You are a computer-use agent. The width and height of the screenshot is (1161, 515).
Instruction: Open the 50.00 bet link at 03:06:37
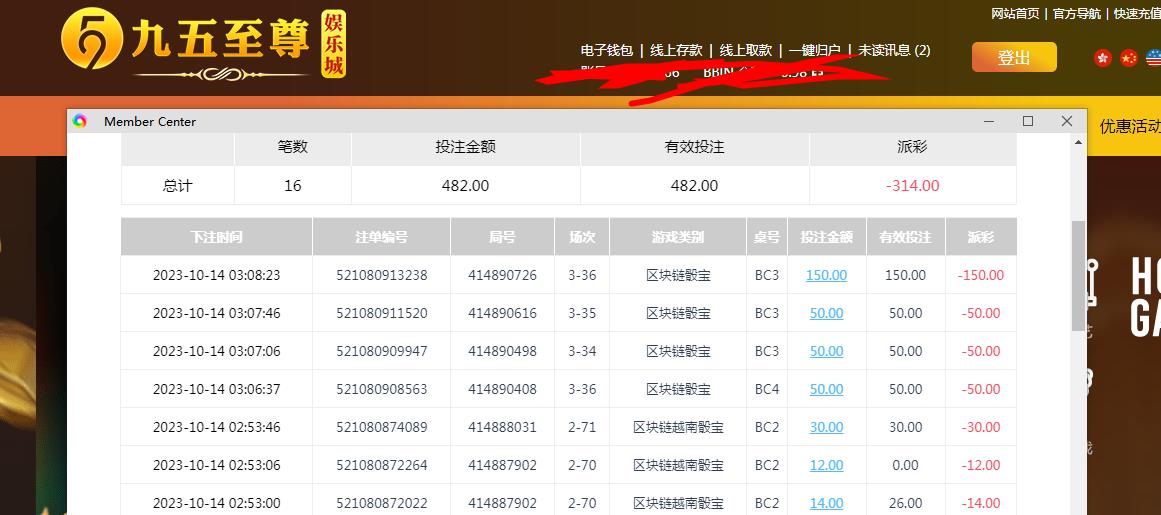[x=826, y=389]
